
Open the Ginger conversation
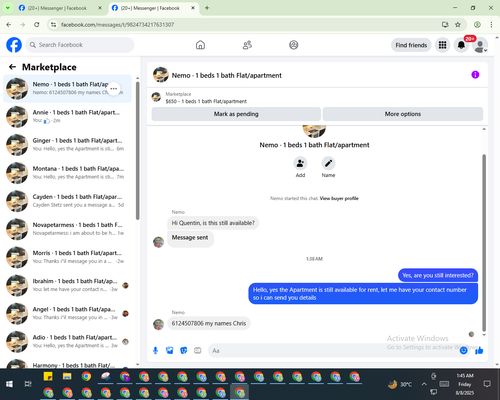pos(67,145)
